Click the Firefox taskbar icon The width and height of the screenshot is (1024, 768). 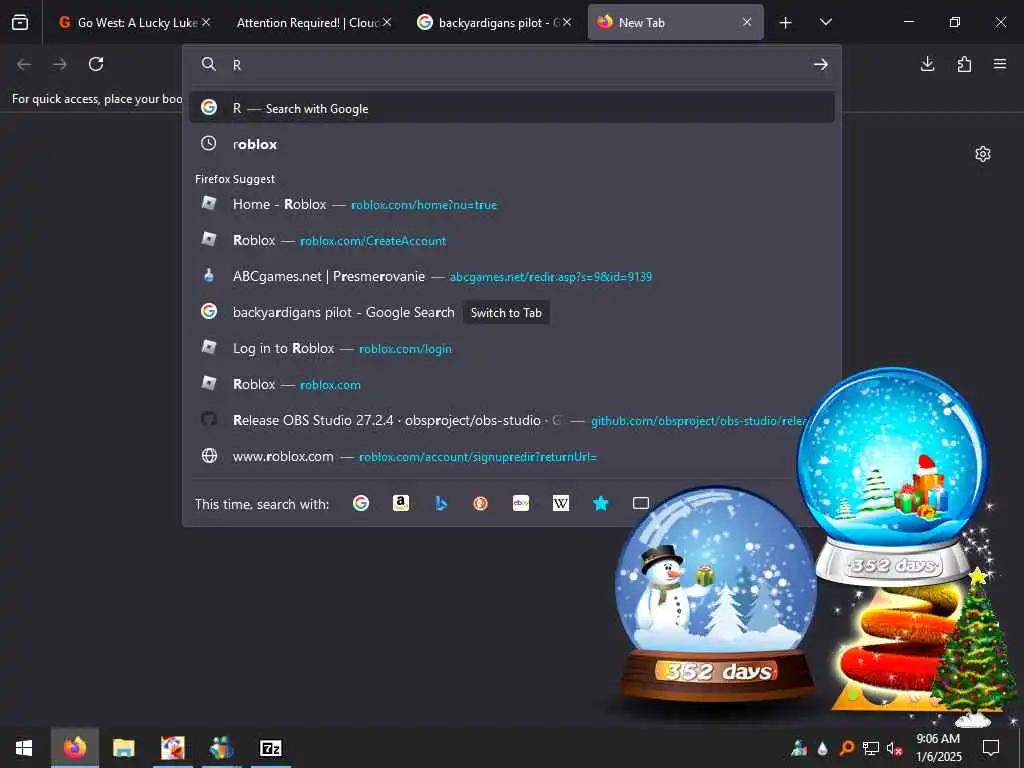point(74,748)
